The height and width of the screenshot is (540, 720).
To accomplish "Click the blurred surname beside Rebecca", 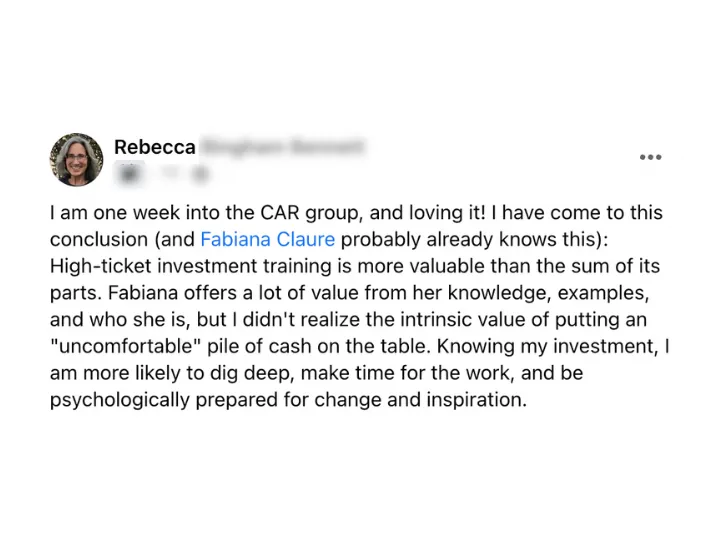I will tap(283, 146).
